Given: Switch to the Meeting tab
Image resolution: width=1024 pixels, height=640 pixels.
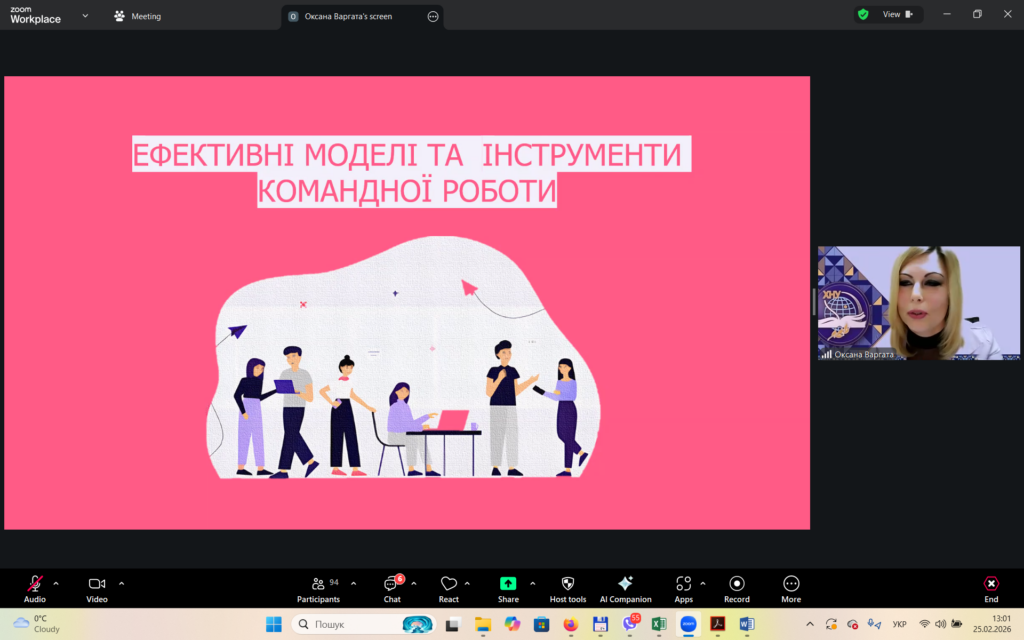Looking at the screenshot, I should (138, 16).
